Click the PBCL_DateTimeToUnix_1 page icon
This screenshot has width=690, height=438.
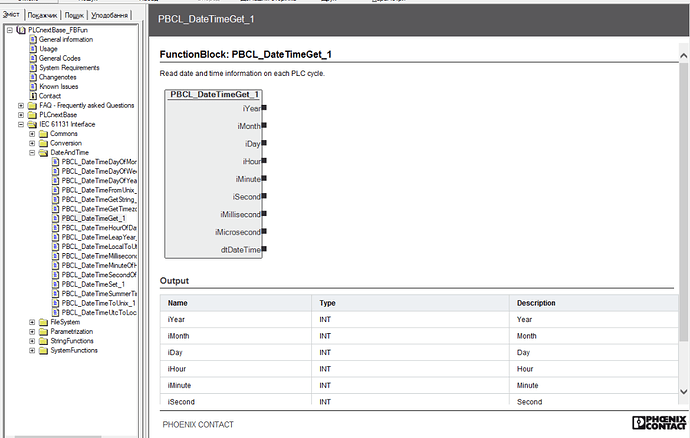55,303
